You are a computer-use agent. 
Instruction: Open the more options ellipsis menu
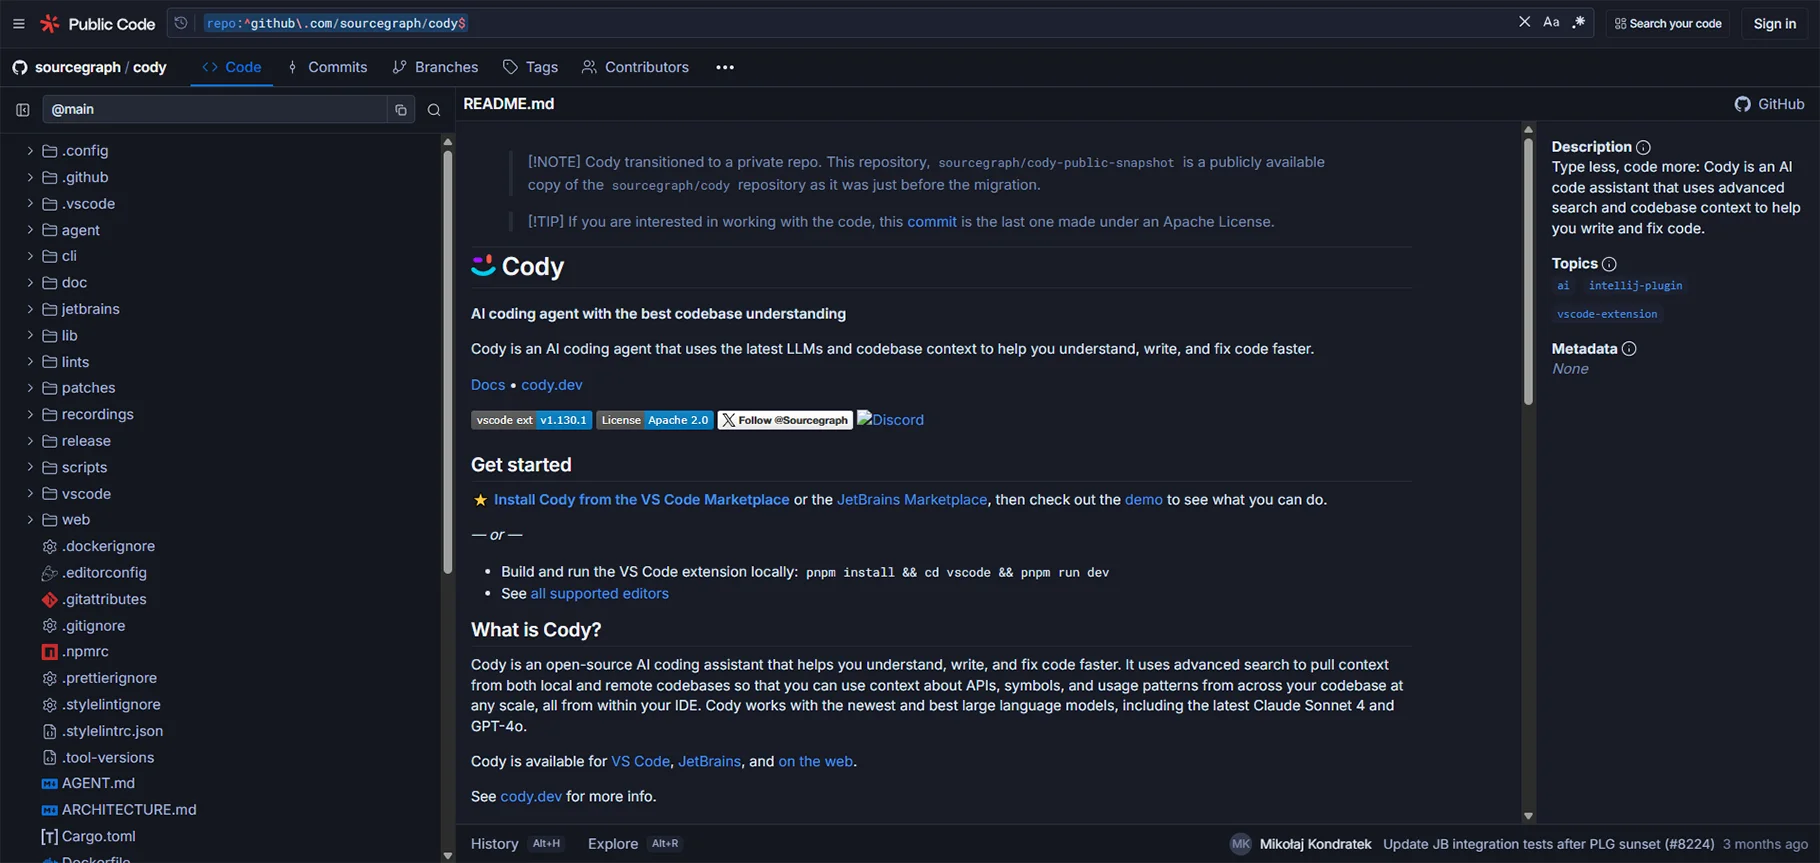point(725,67)
